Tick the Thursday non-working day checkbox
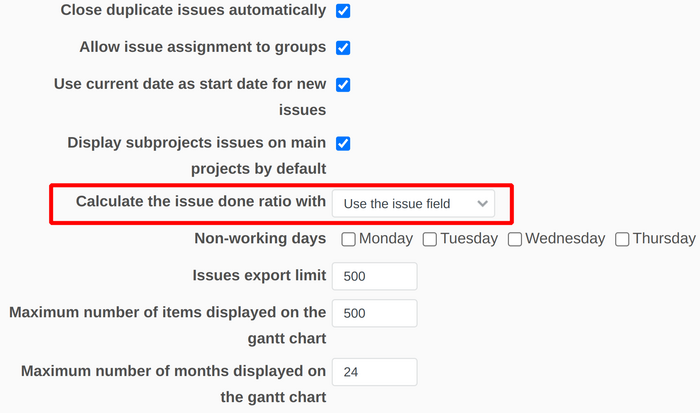The image size is (700, 413). pos(622,239)
